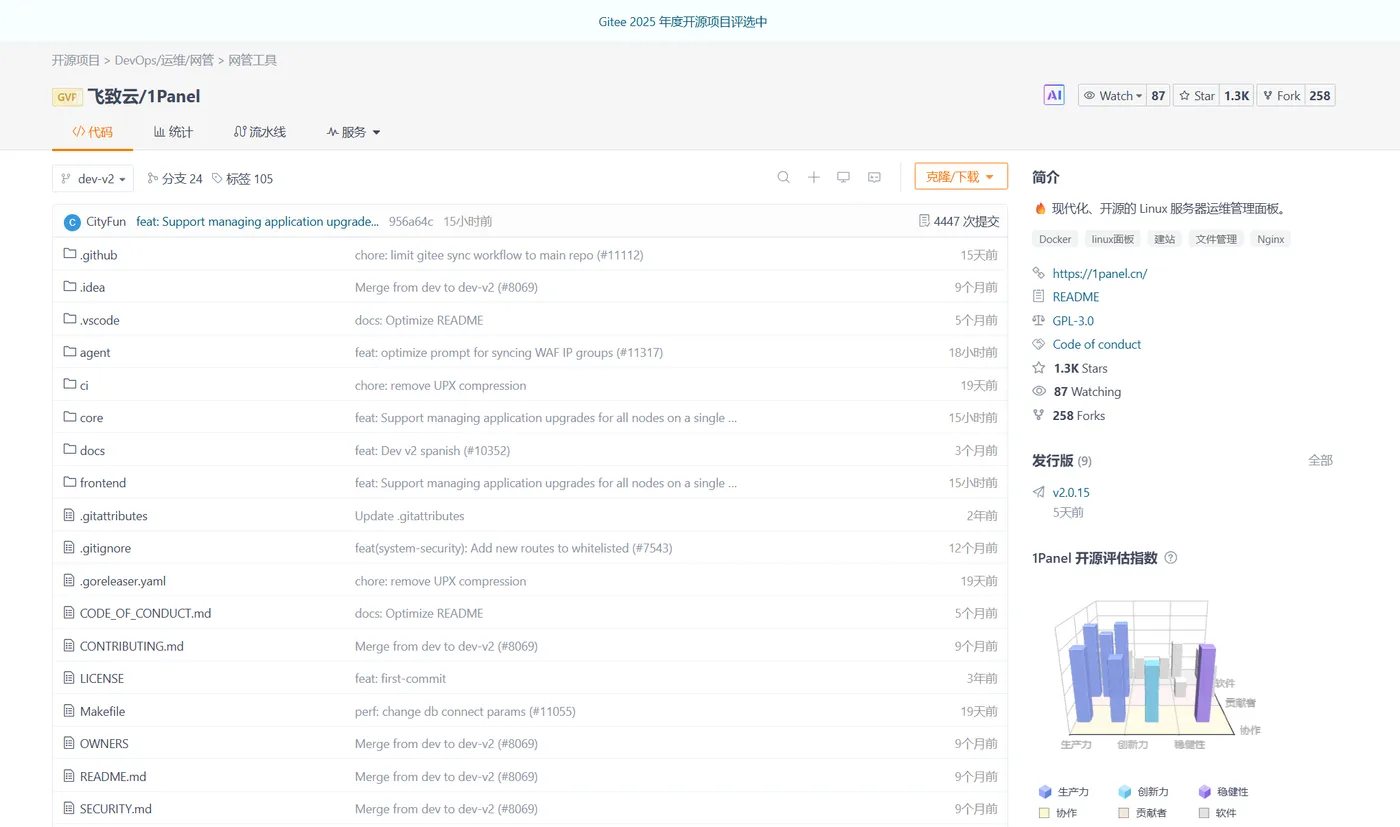Open release v2.0.15
This screenshot has height=827, width=1400.
[x=1071, y=492]
